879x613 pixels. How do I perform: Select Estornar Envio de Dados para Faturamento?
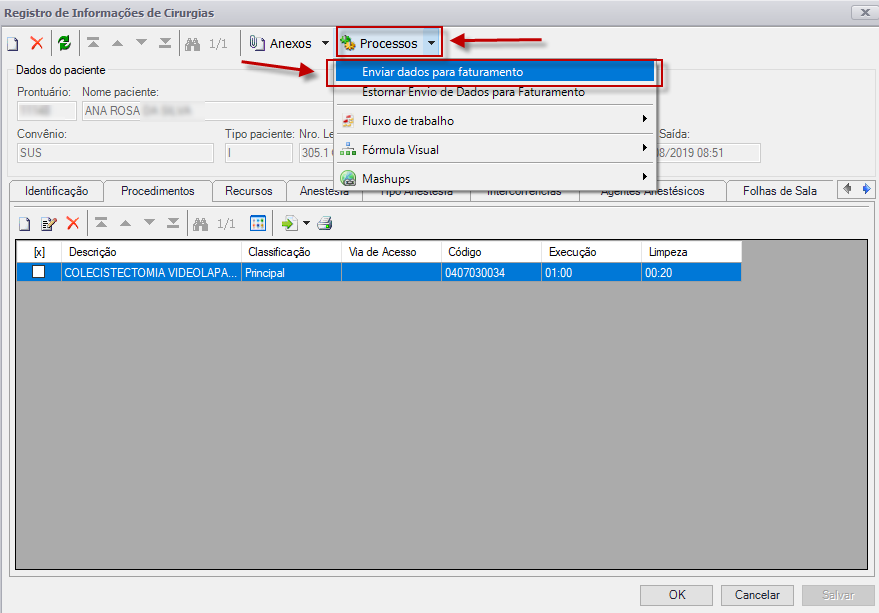coord(494,92)
